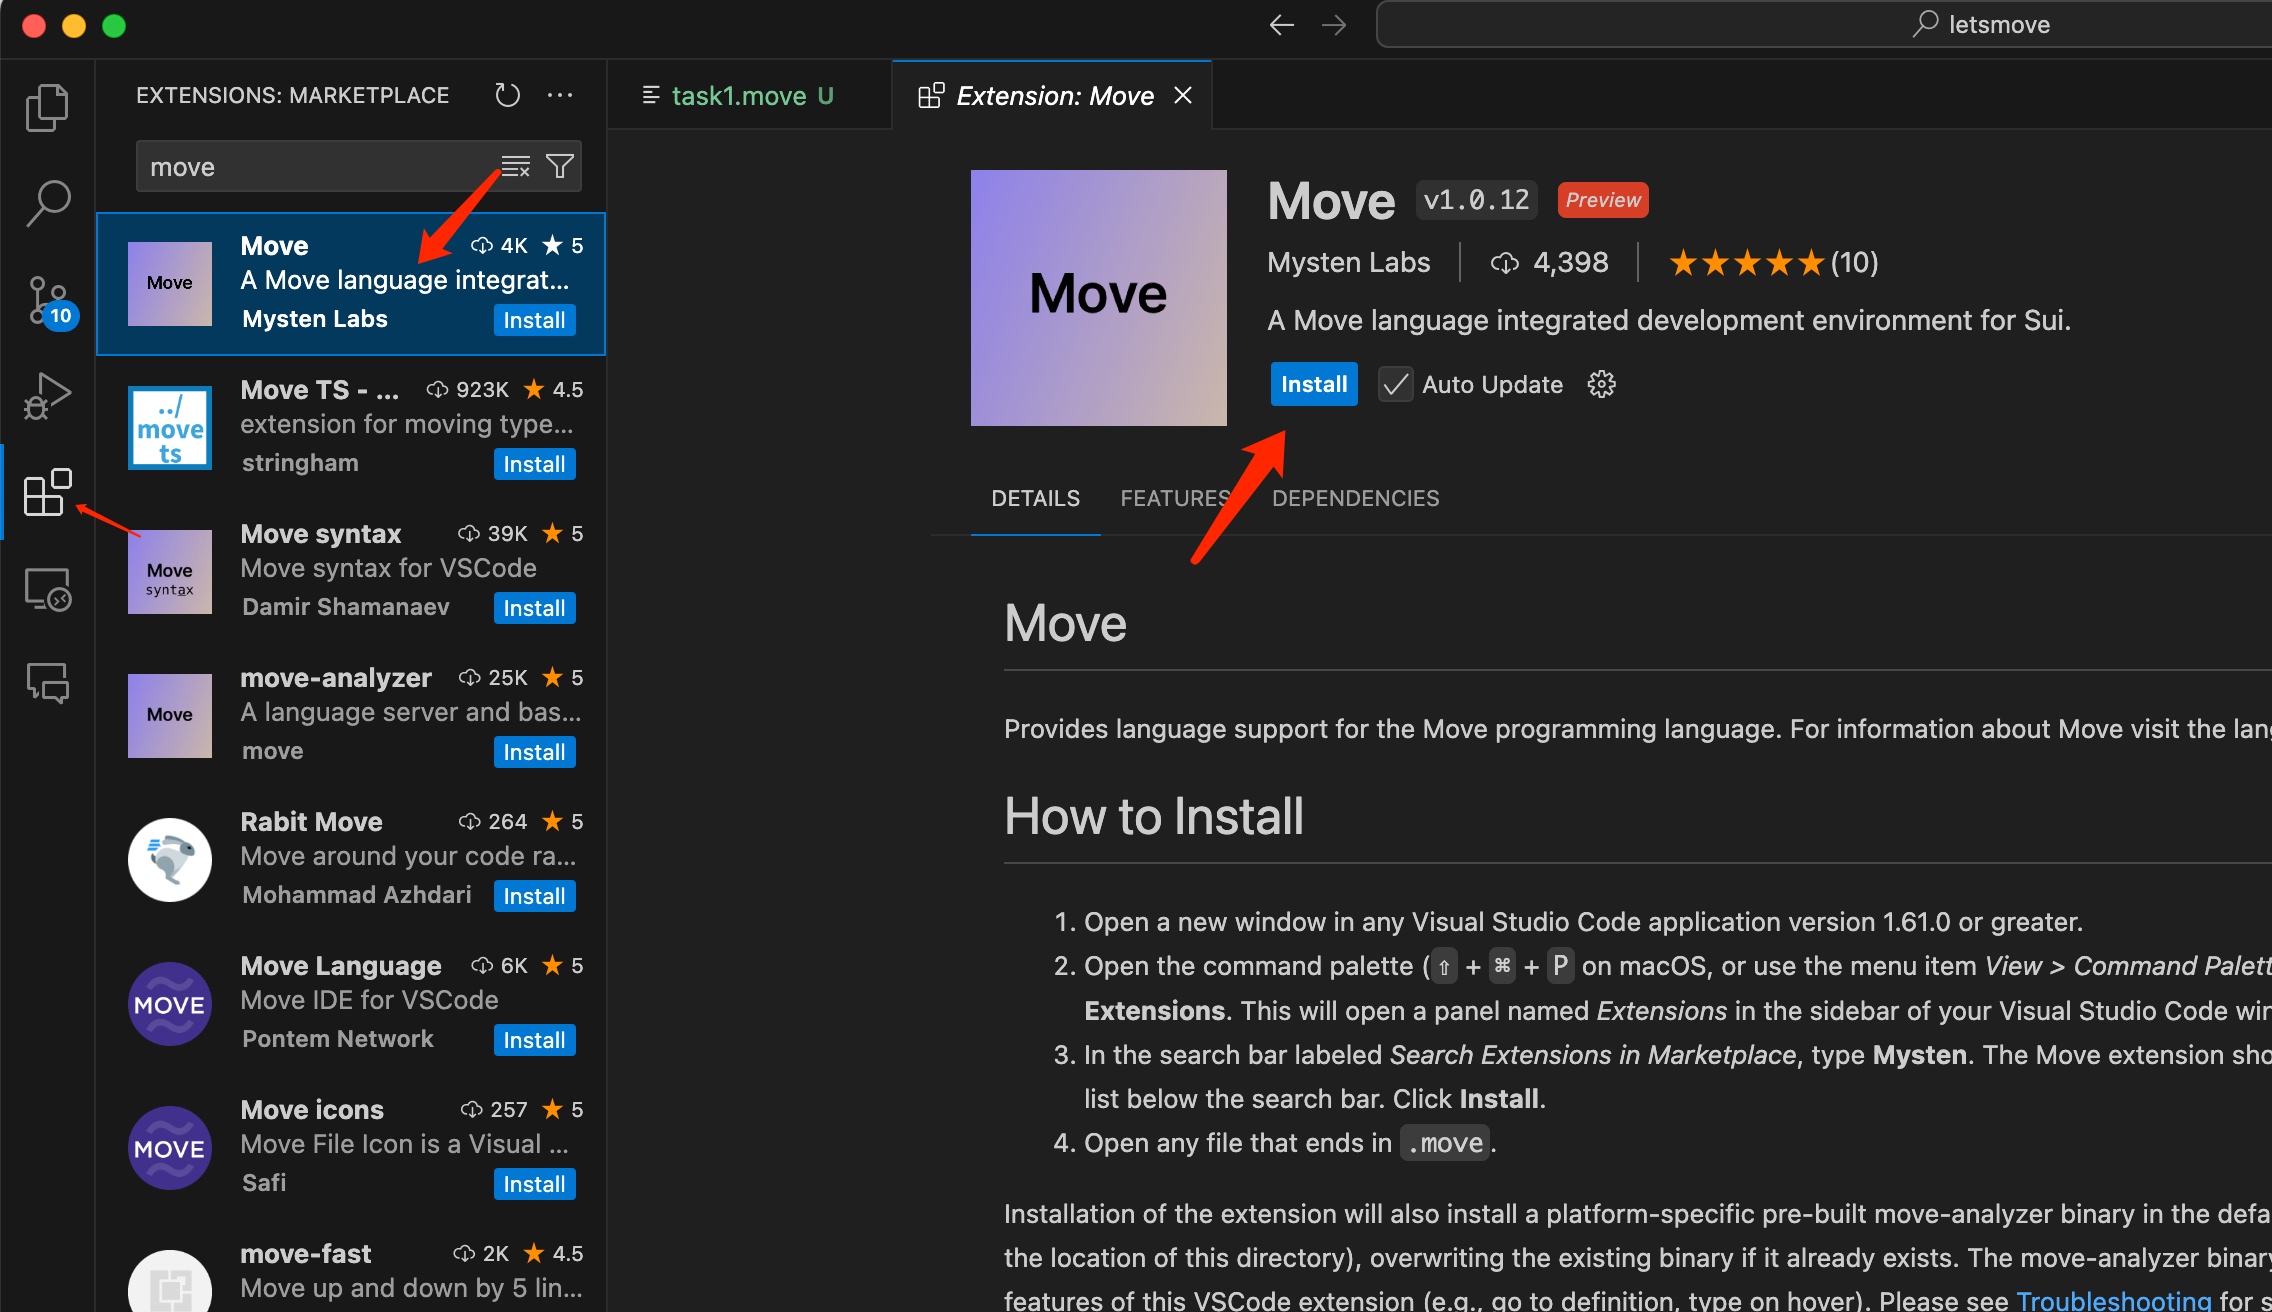Install the Move icons extension
The image size is (2272, 1312).
tap(534, 1184)
